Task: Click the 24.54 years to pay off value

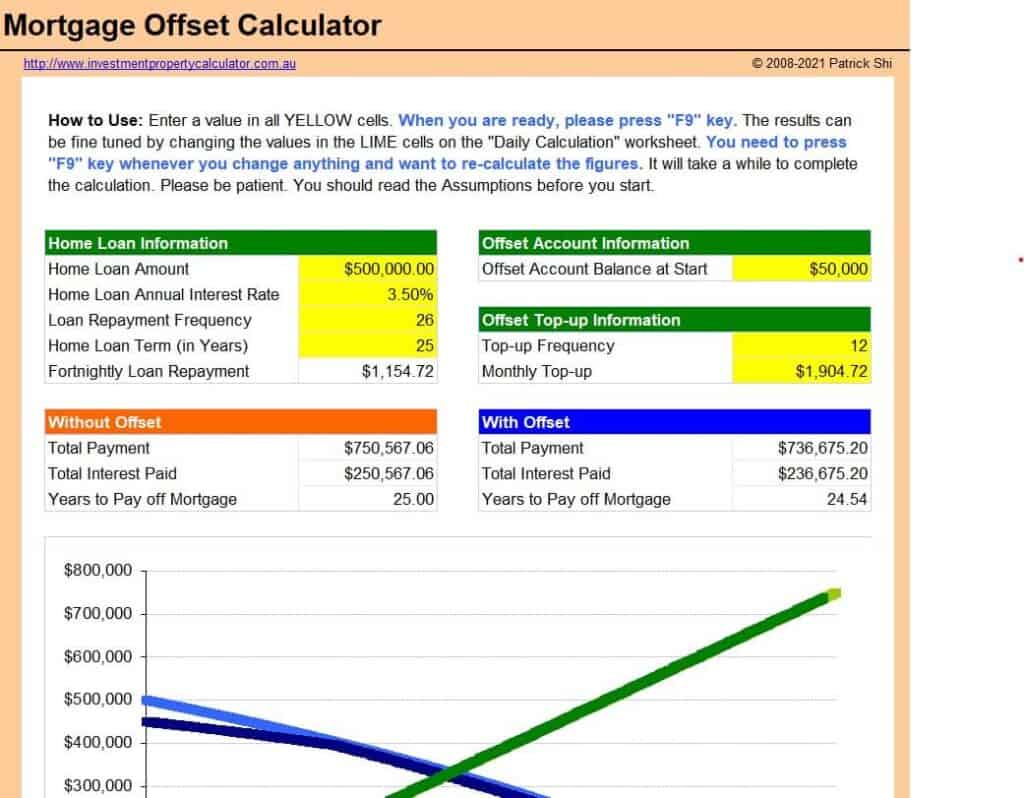Action: coord(801,499)
